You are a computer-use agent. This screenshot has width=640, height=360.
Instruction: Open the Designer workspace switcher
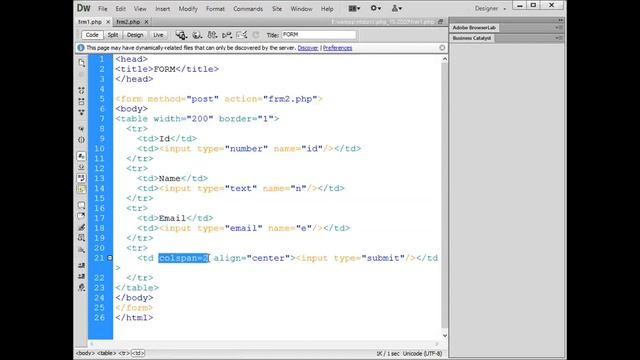pos(490,9)
